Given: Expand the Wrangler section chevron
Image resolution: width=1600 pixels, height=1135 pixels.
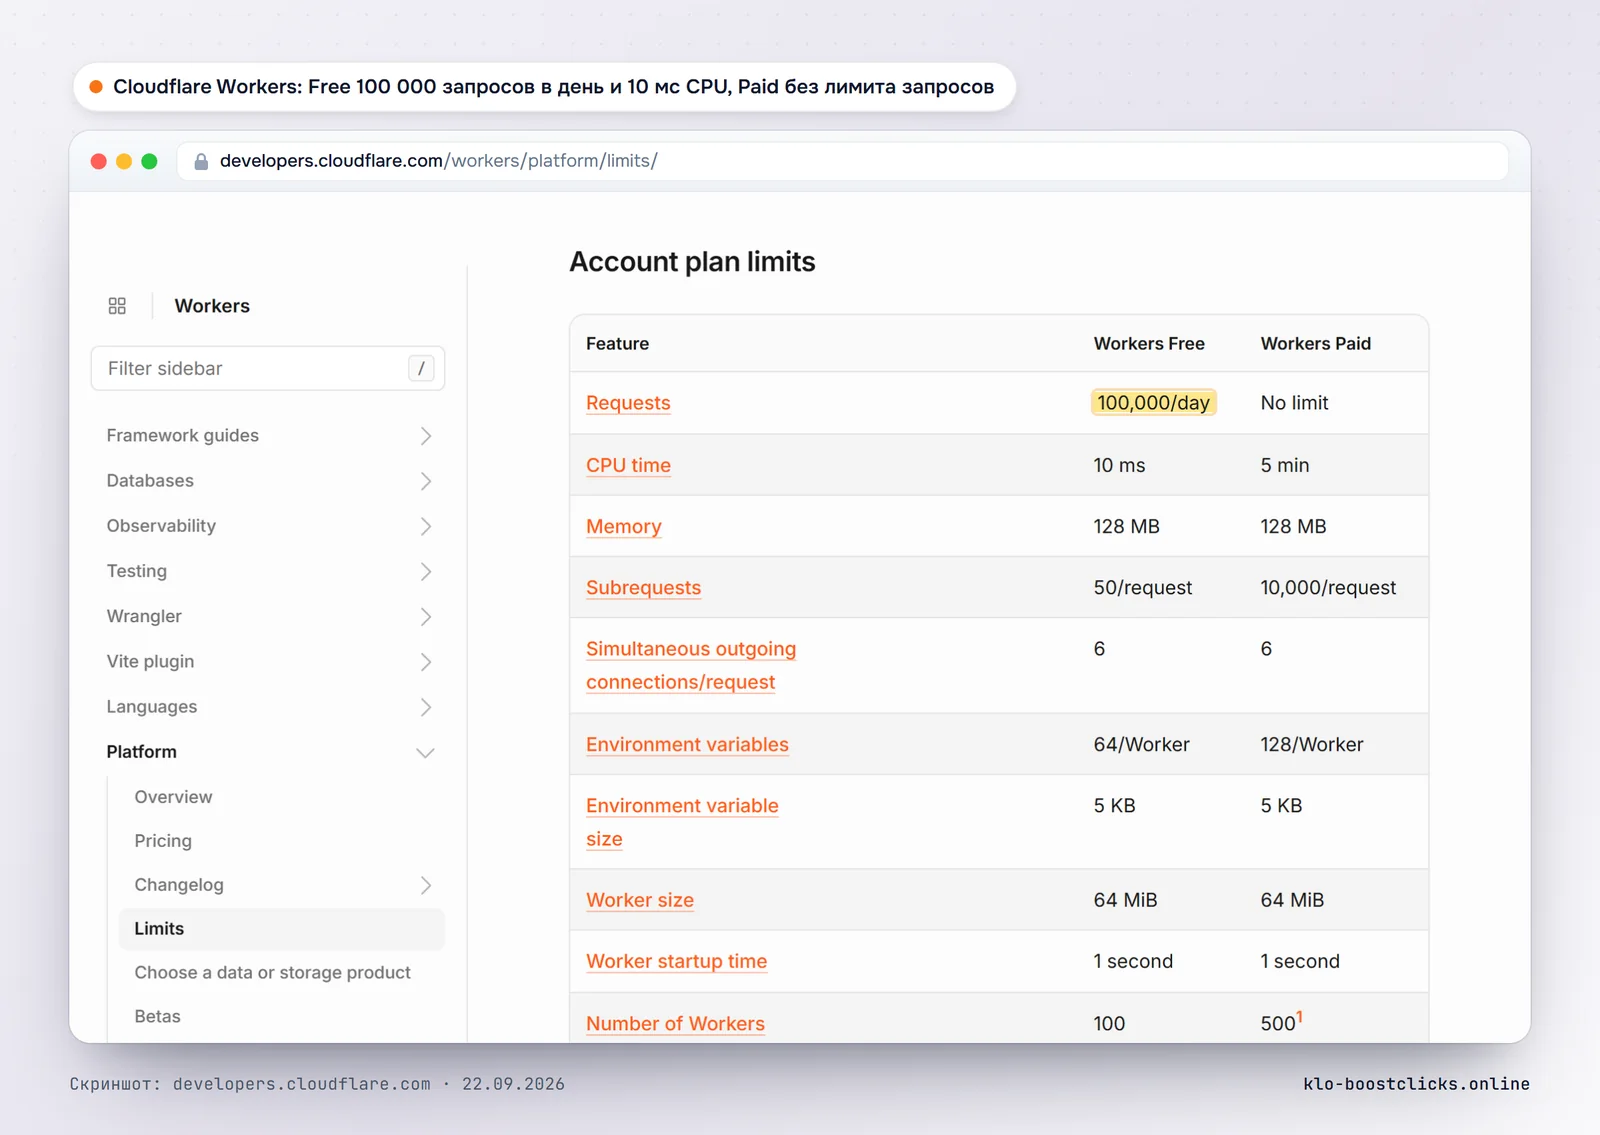Looking at the screenshot, I should pyautogui.click(x=426, y=617).
